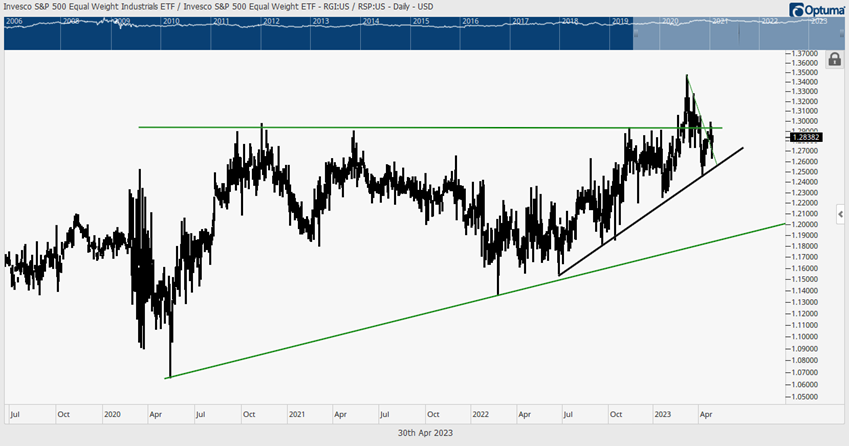This screenshot has height=446, width=849.
Task: Click the current price tag 1.28382
Action: 806,137
